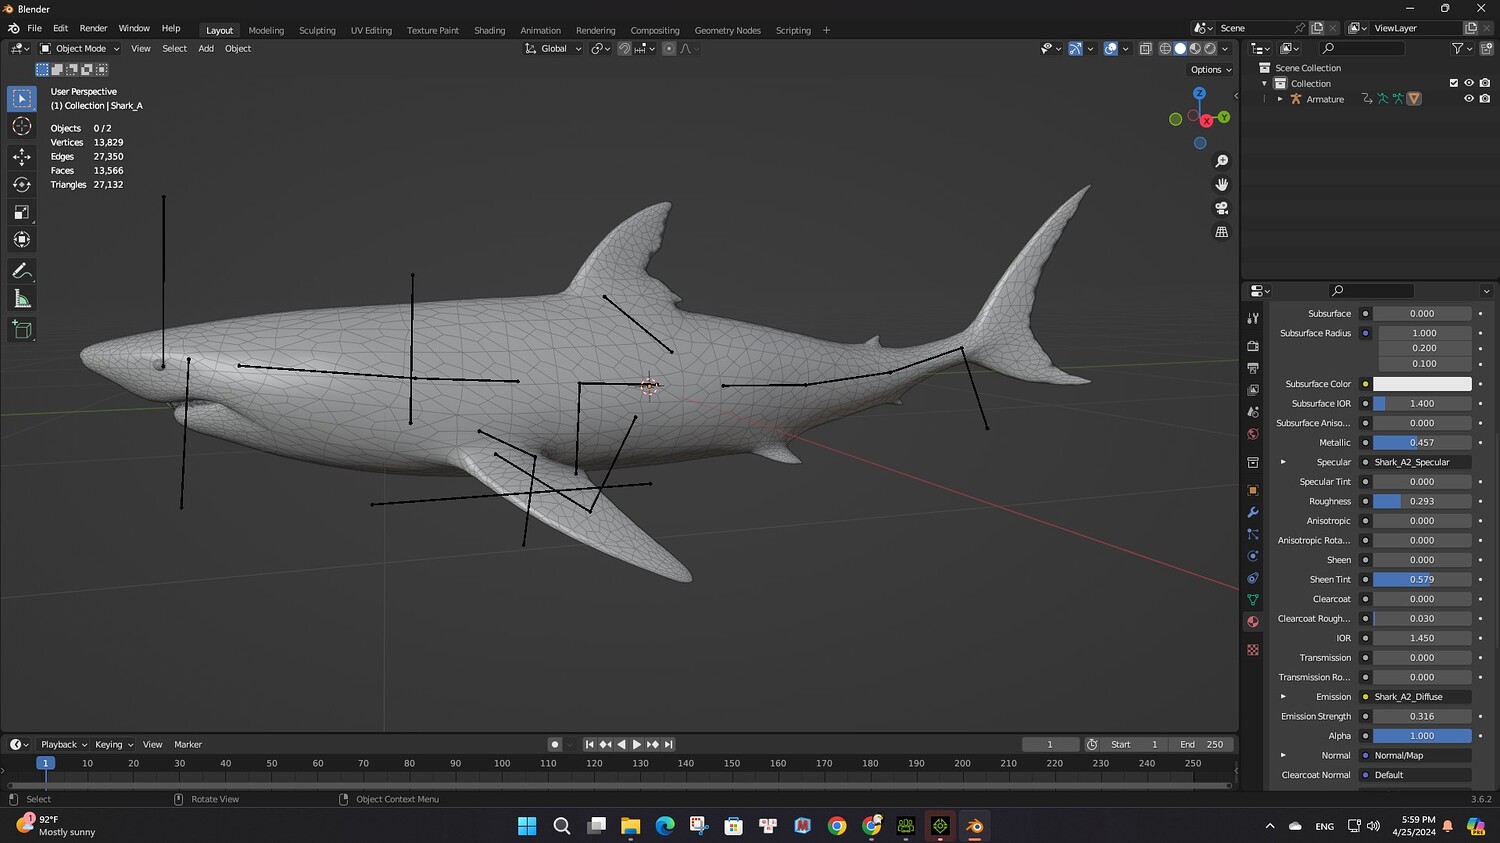Expand the Specular input row
This screenshot has height=843, width=1500.
click(x=1283, y=462)
